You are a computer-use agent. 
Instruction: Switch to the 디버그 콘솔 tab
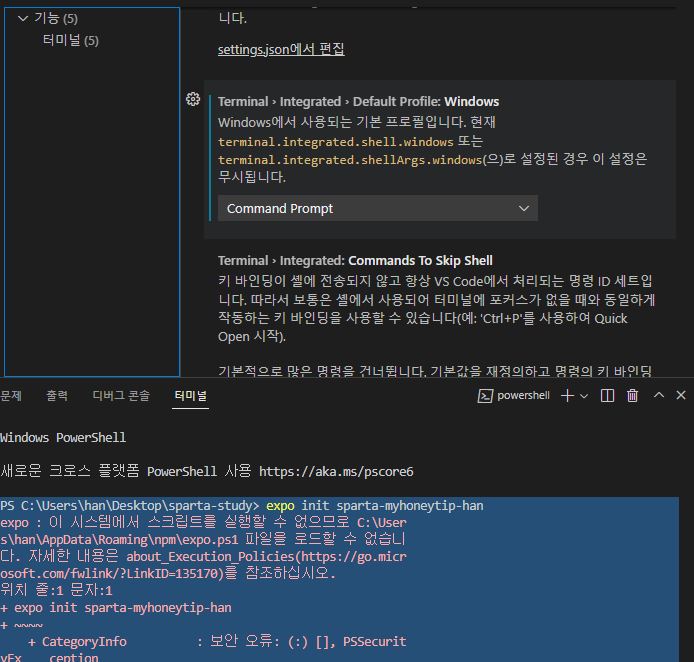click(121, 396)
